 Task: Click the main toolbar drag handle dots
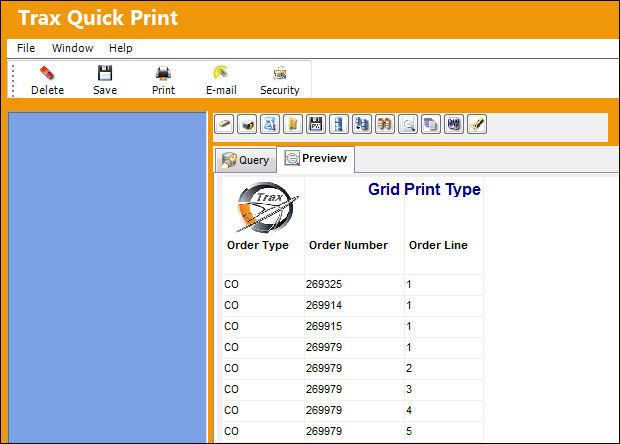[13, 80]
